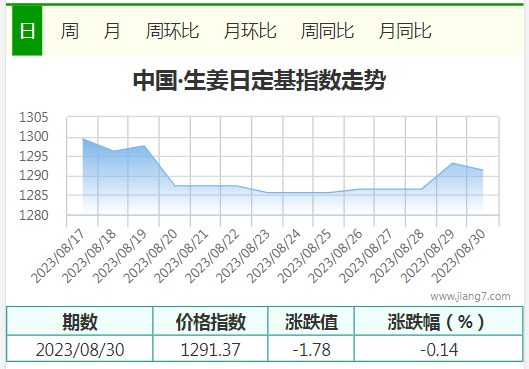Switch to 周环比 tab
This screenshot has height=369, width=529.
(x=172, y=31)
